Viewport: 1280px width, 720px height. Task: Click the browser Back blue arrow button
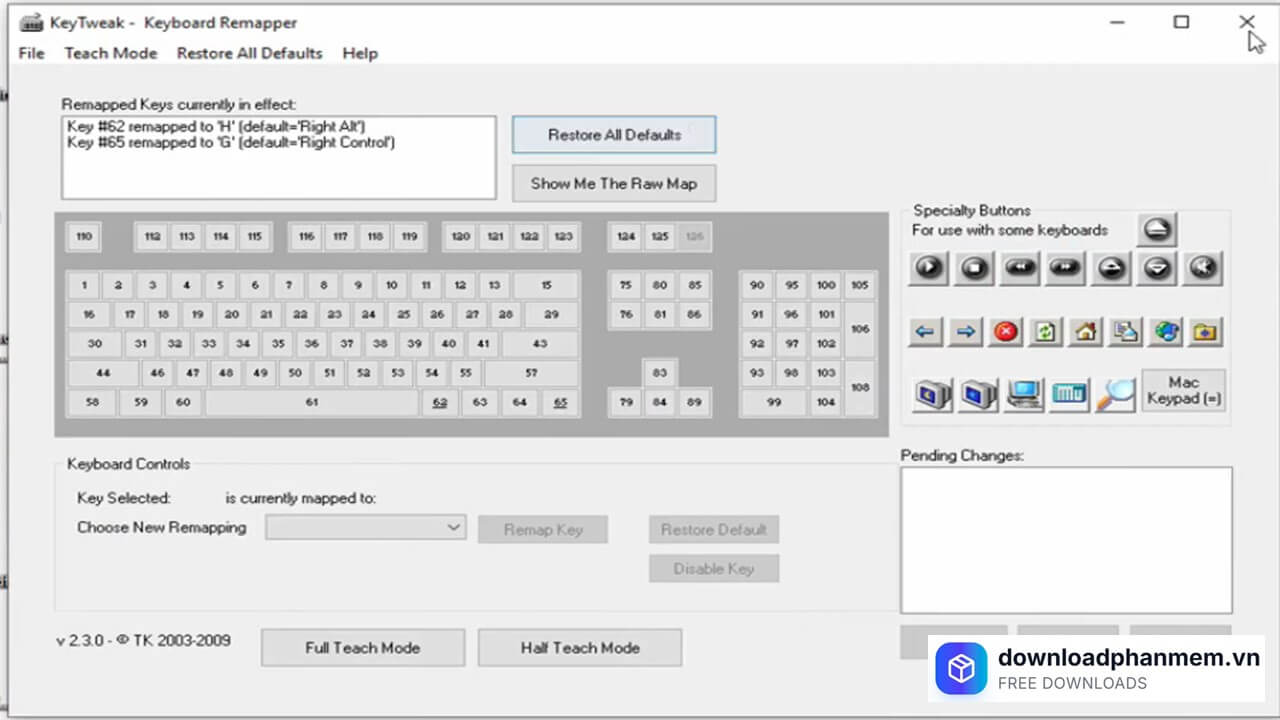[927, 332]
